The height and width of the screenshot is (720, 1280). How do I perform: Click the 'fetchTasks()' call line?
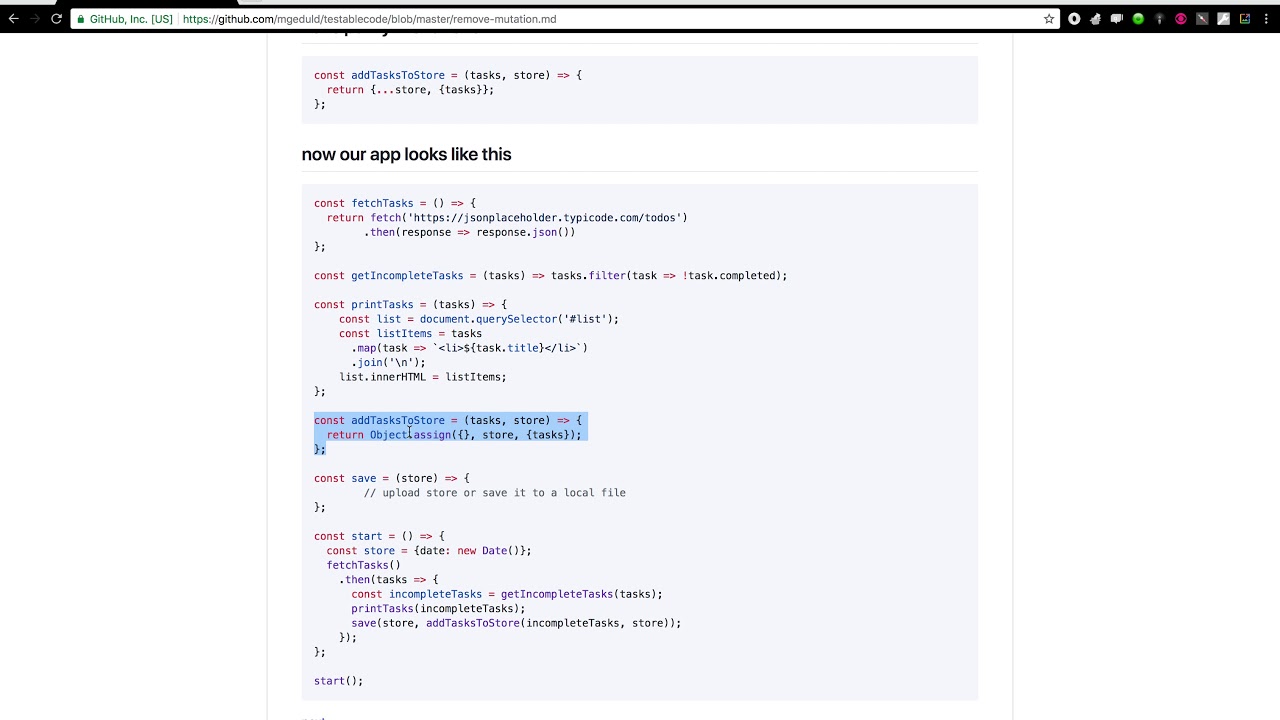(363, 565)
